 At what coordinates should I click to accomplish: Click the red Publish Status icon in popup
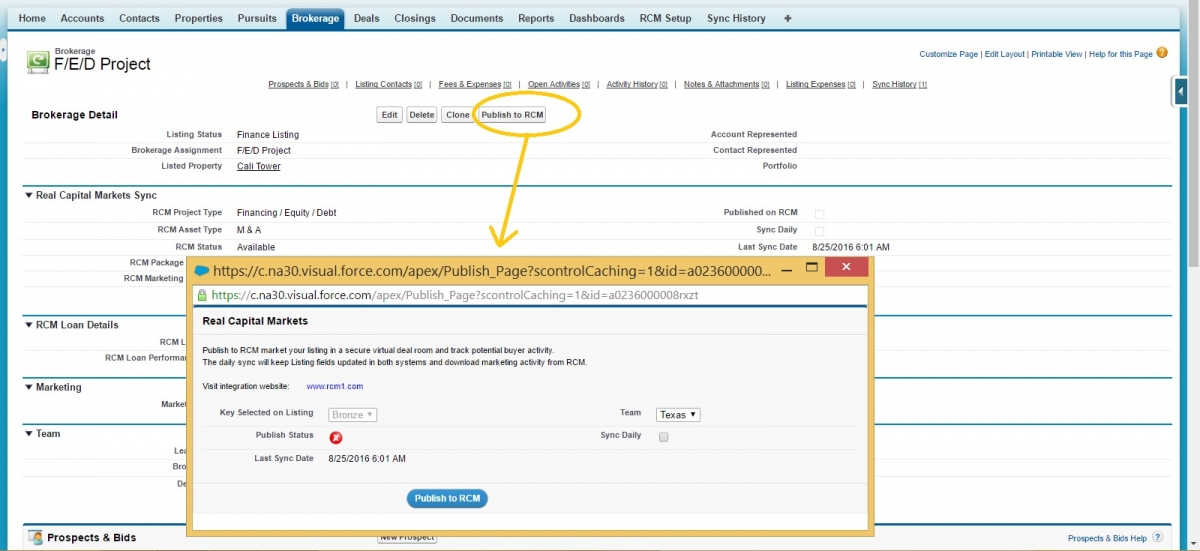point(336,437)
